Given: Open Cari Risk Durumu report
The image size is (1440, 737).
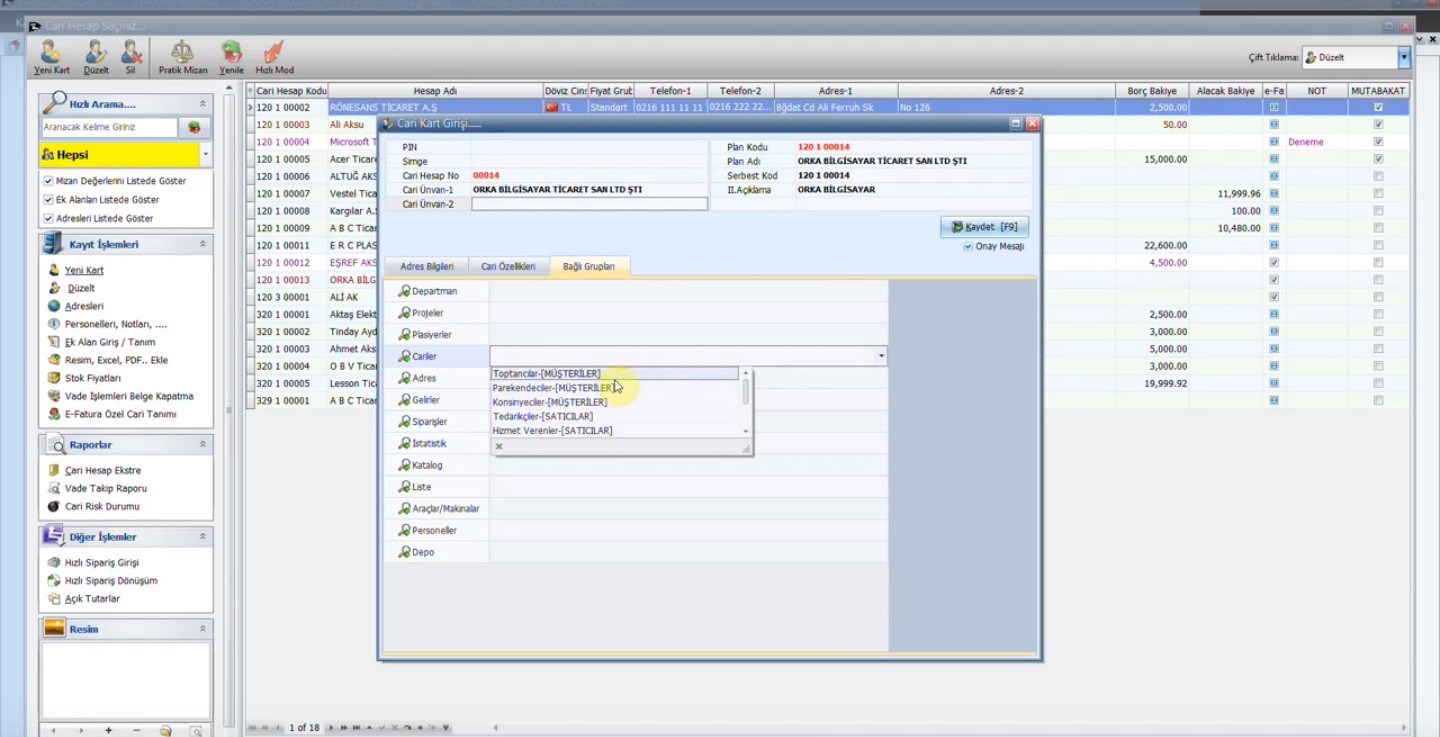Looking at the screenshot, I should (102, 506).
